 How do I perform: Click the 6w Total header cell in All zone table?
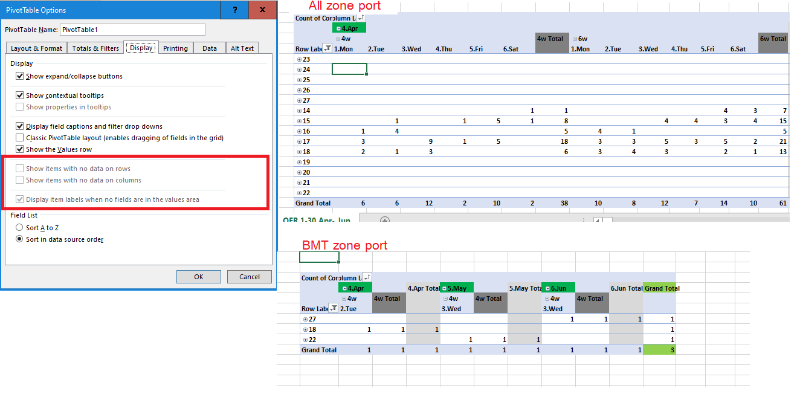click(x=773, y=43)
